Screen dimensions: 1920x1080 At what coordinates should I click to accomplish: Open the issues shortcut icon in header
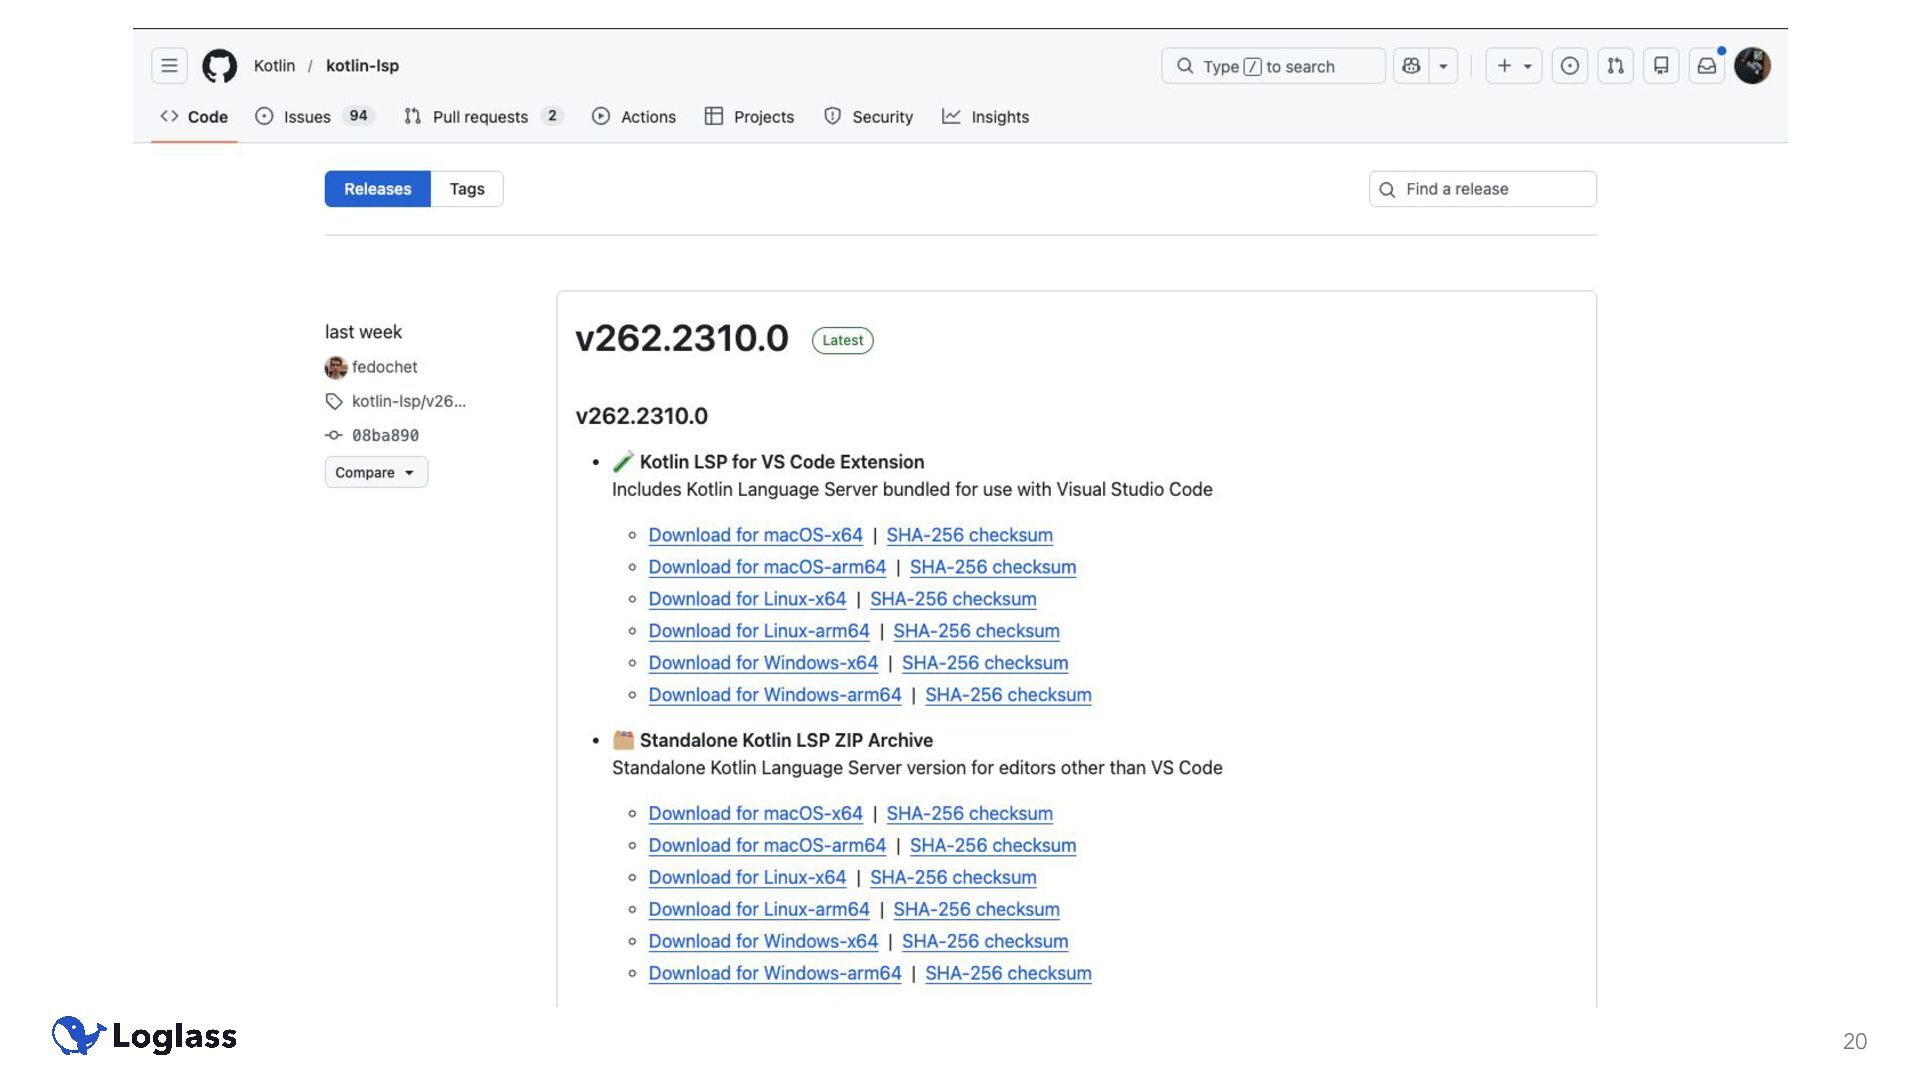click(1569, 66)
